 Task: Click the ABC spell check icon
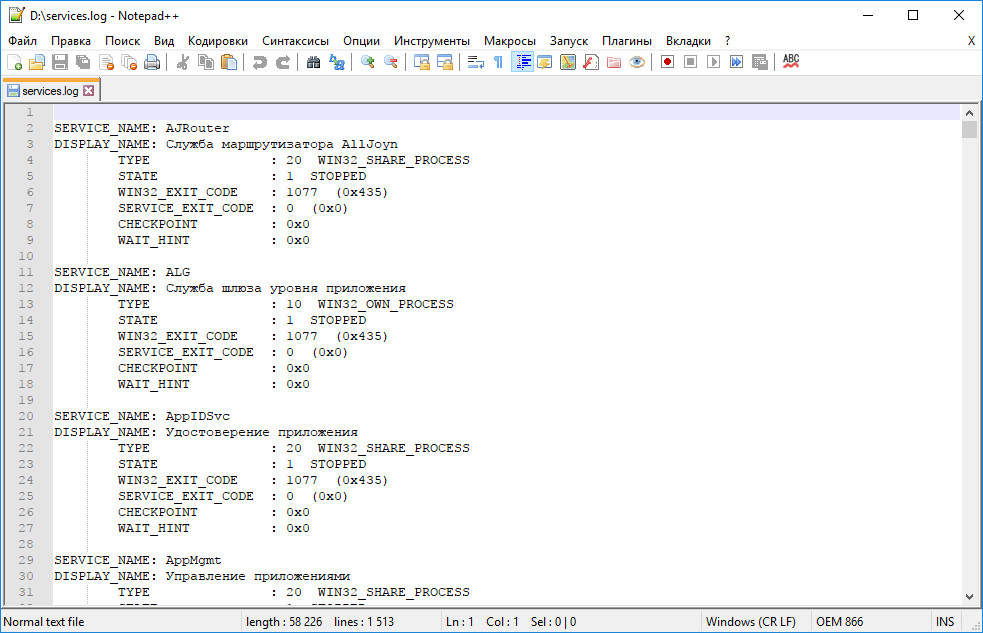point(791,61)
